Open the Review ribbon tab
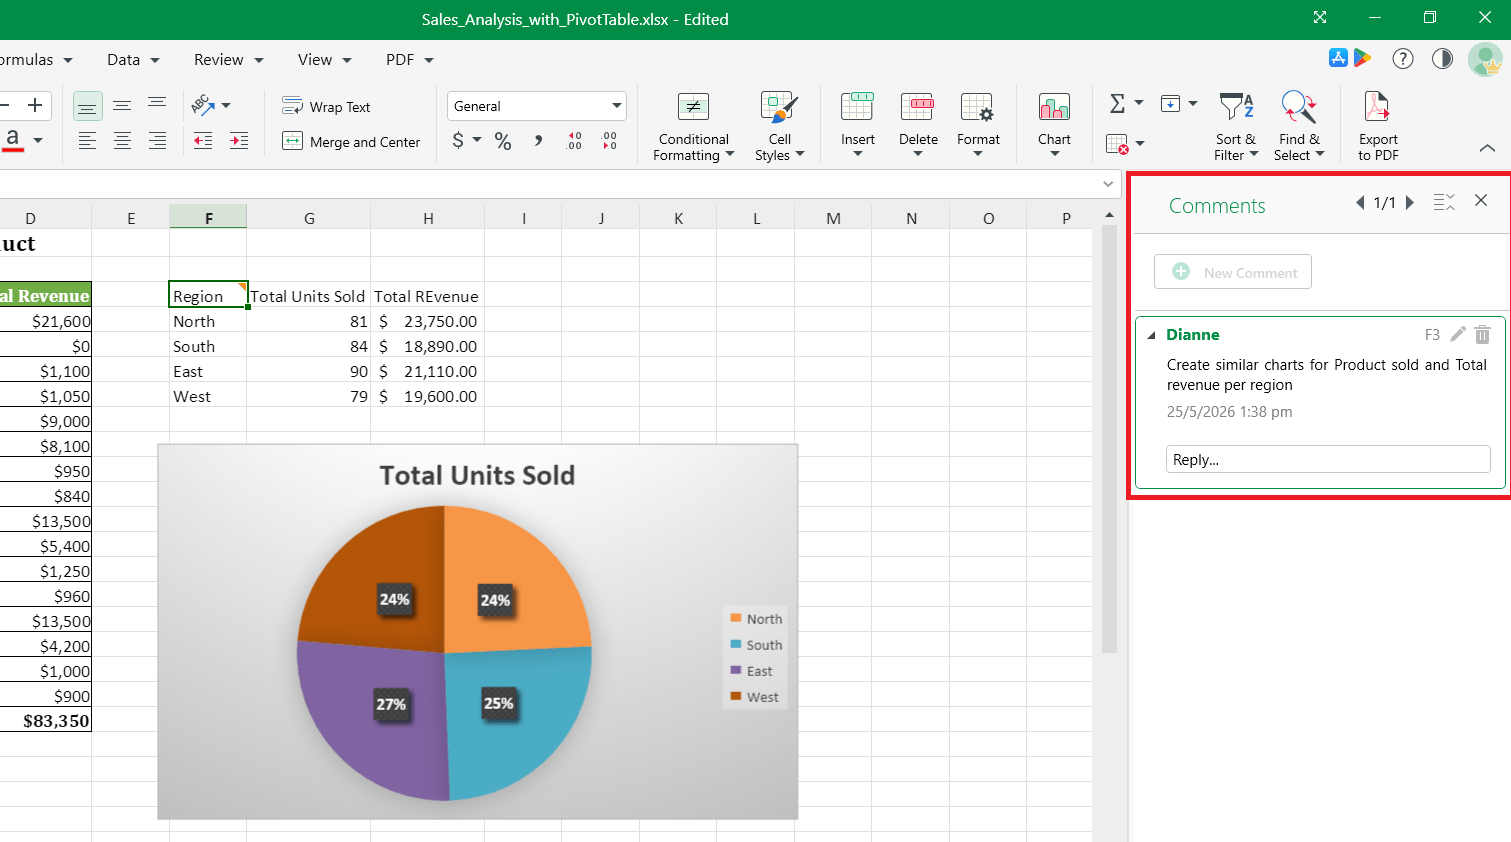1511x842 pixels. click(x=228, y=60)
